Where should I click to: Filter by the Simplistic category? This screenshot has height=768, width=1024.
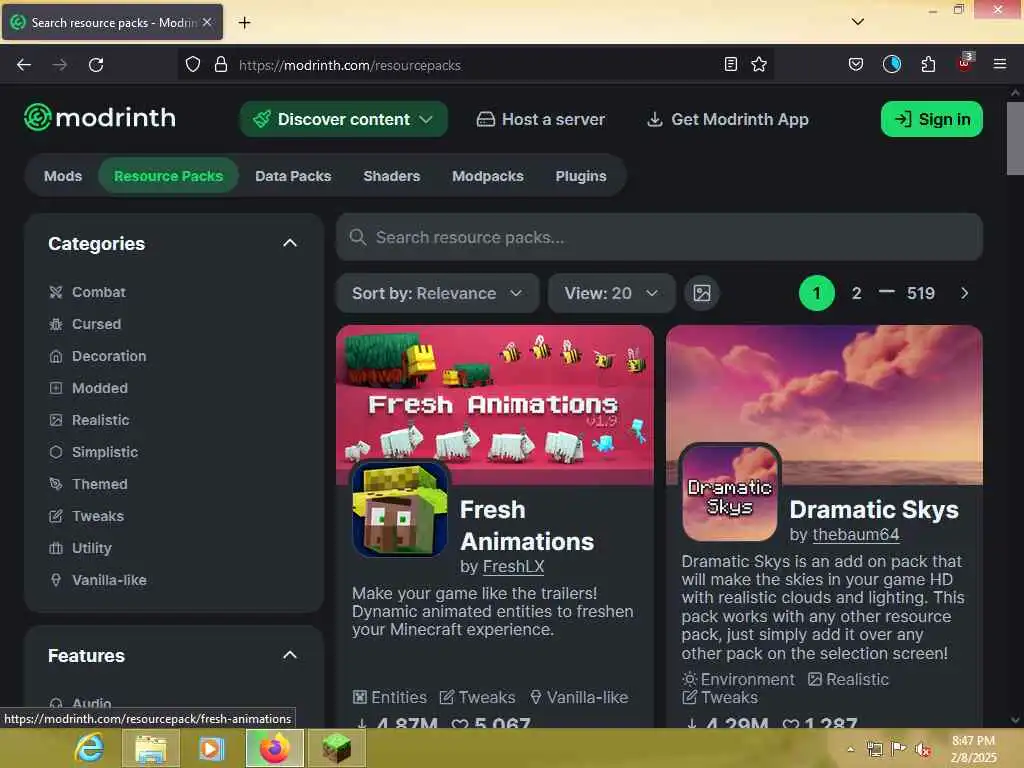point(93,452)
